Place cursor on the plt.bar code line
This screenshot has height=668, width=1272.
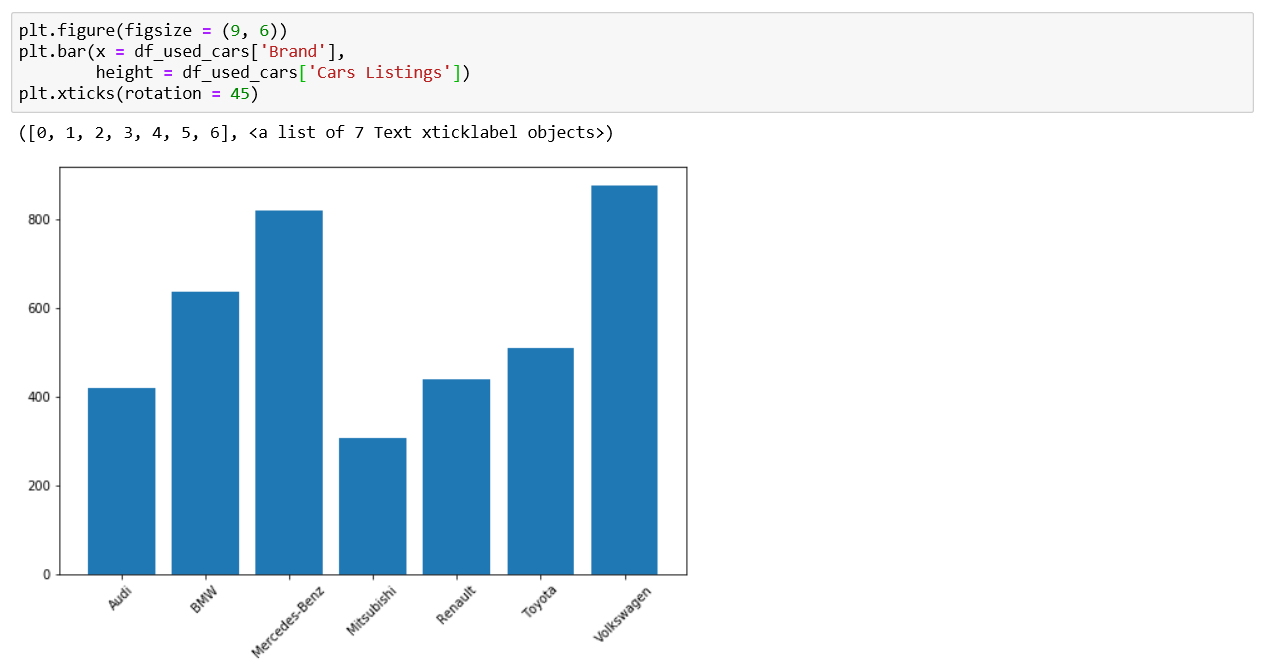[180, 51]
